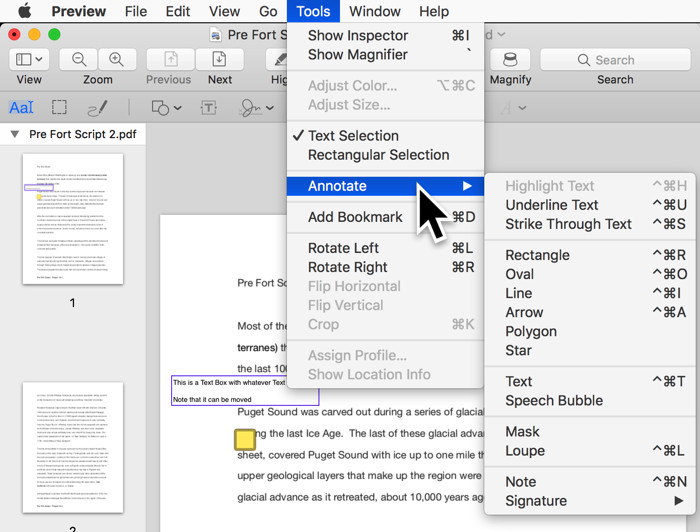Open the Go menu

(268, 11)
